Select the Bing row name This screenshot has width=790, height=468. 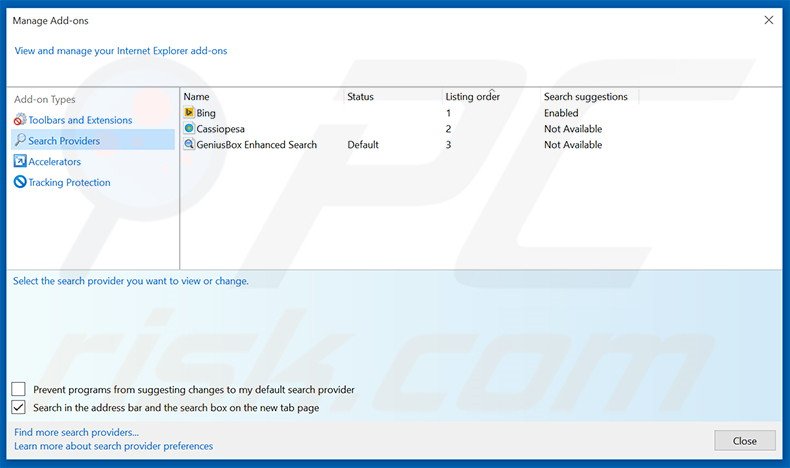pos(206,113)
